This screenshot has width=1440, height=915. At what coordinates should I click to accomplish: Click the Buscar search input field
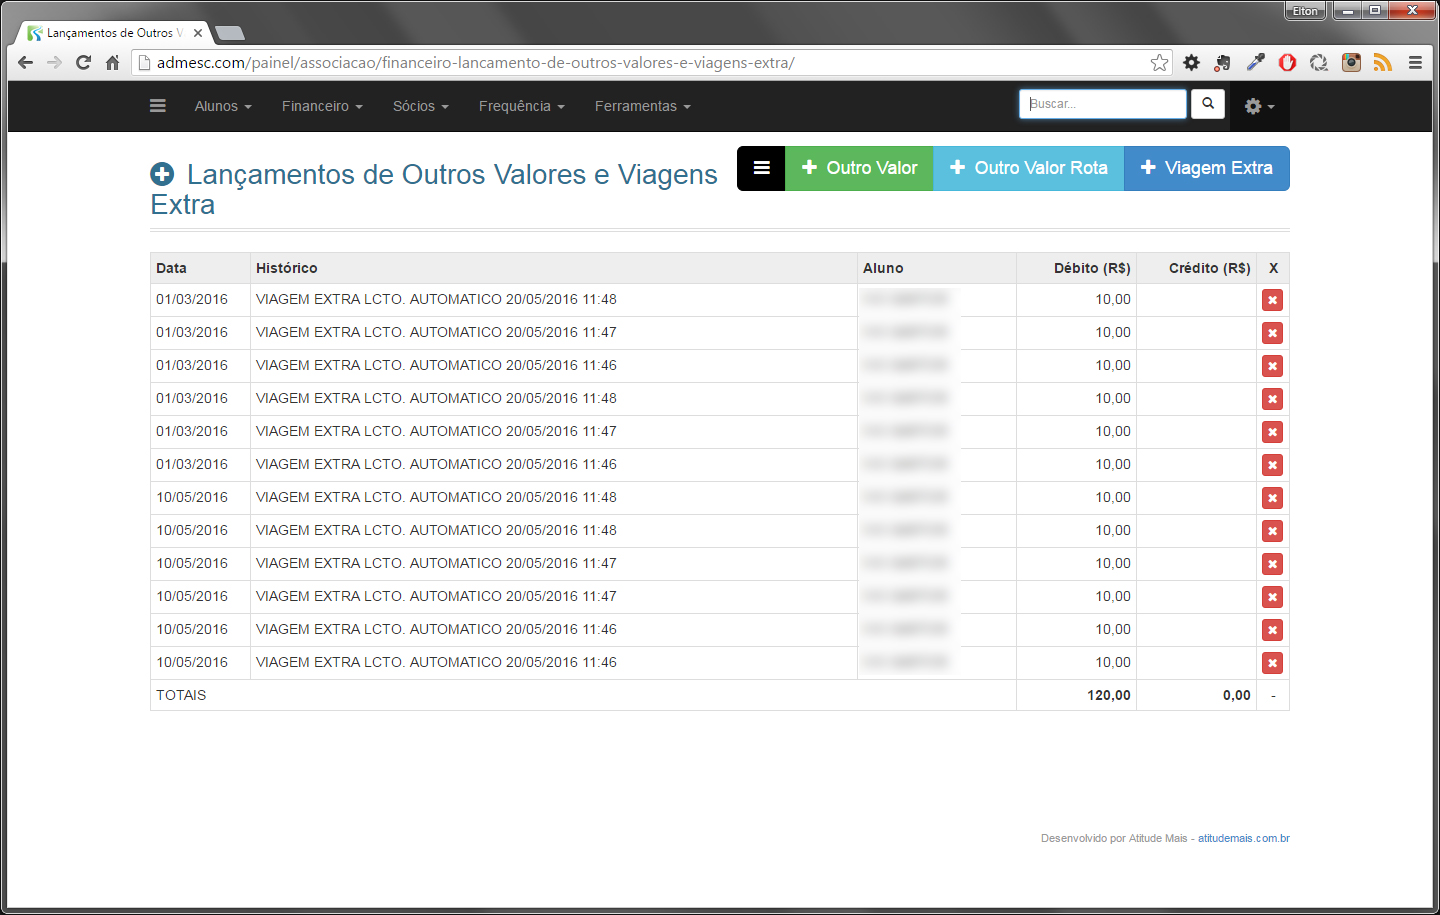pyautogui.click(x=1102, y=104)
